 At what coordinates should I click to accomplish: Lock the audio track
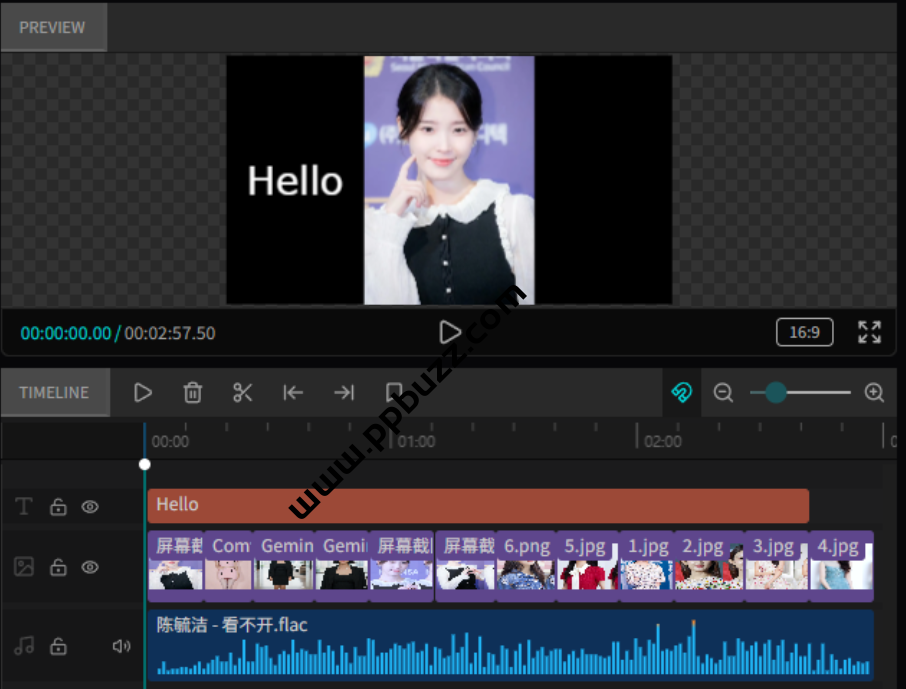tap(59, 646)
